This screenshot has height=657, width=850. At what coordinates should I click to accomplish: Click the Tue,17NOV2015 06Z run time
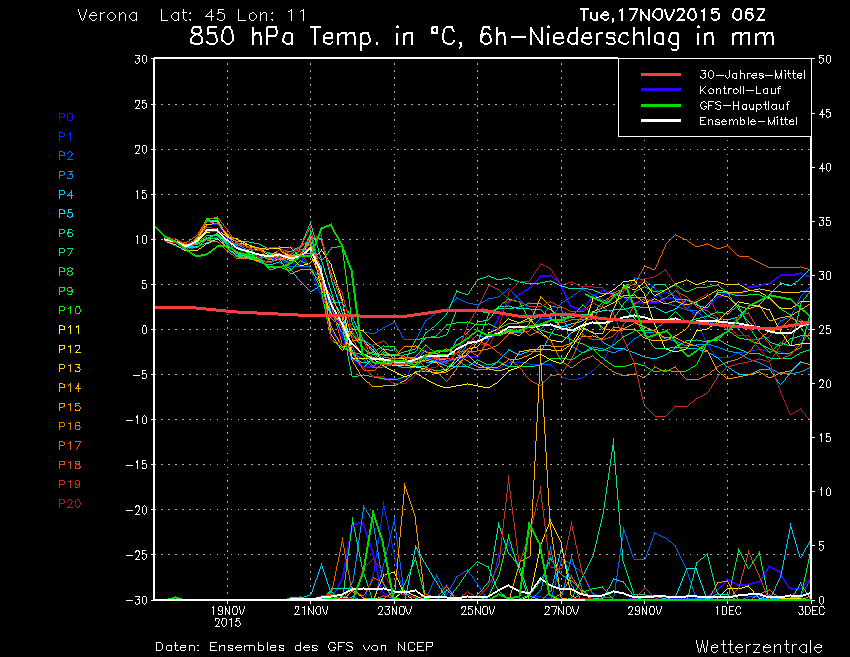tap(673, 15)
